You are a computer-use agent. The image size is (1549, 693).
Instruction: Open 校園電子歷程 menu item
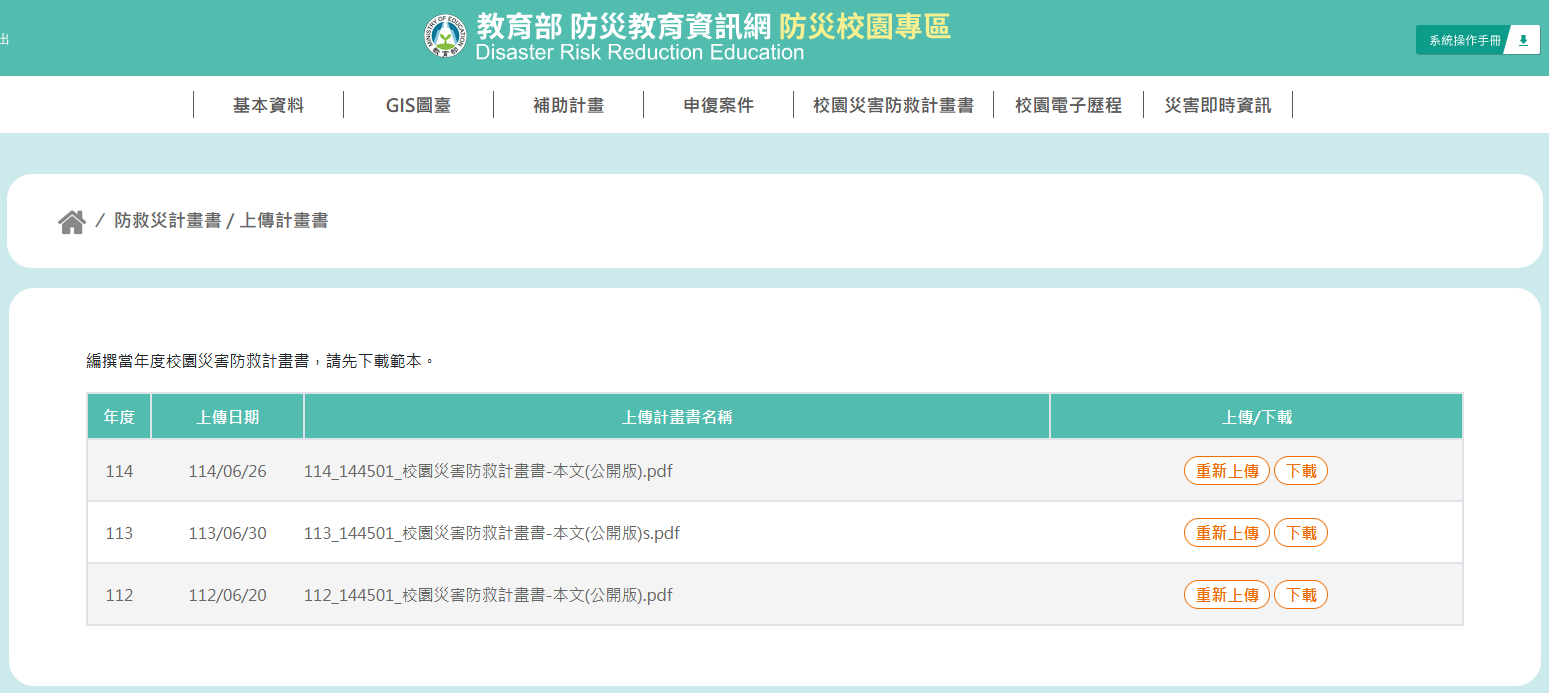click(1068, 105)
